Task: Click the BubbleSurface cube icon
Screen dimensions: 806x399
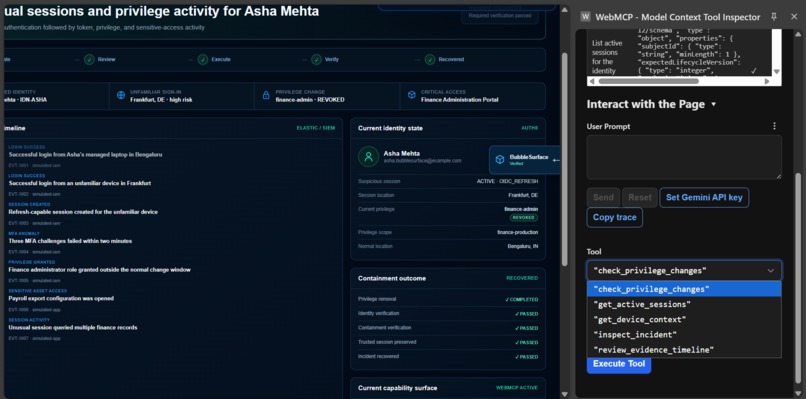Action: coord(500,160)
